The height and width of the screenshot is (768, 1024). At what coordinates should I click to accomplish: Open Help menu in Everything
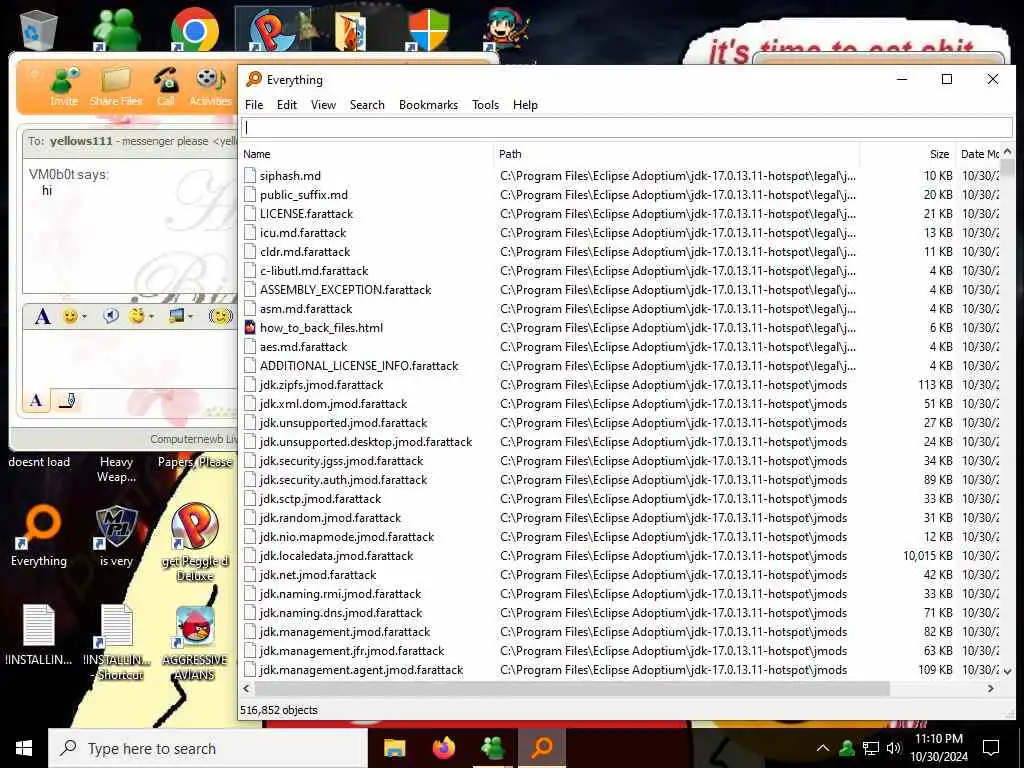tap(525, 104)
